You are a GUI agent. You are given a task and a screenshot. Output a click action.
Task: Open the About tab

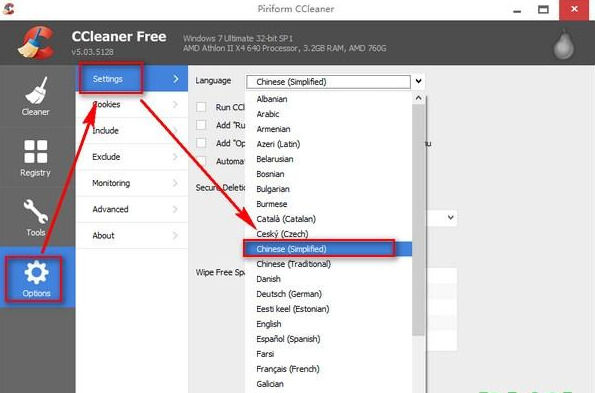point(132,235)
